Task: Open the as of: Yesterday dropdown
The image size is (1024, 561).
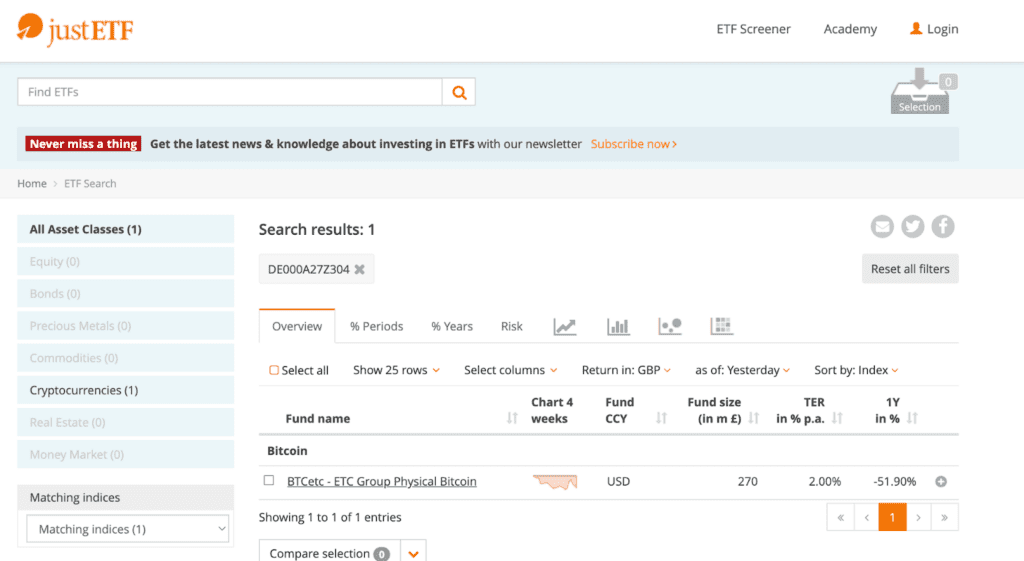Action: [x=743, y=370]
